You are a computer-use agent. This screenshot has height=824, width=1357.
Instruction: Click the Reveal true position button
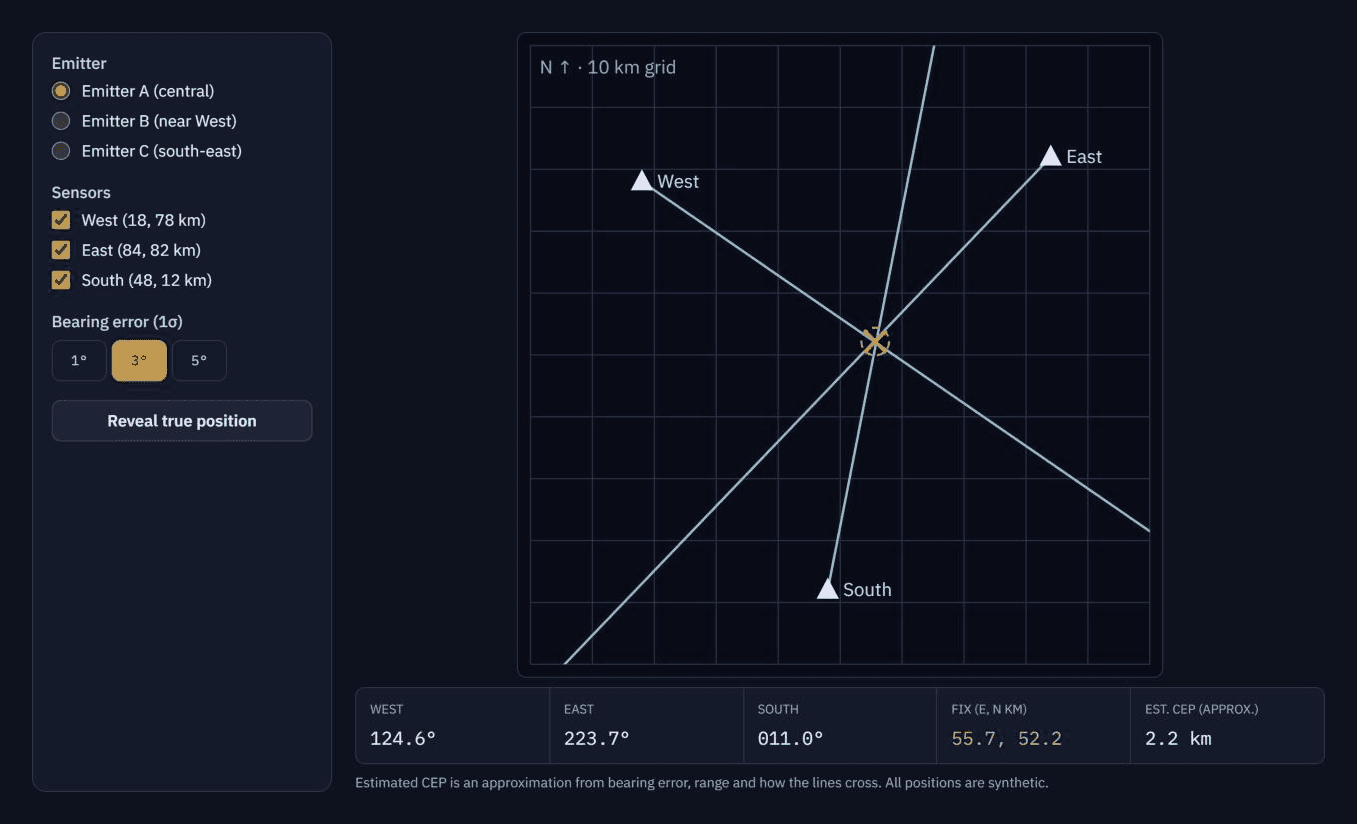pyautogui.click(x=182, y=421)
